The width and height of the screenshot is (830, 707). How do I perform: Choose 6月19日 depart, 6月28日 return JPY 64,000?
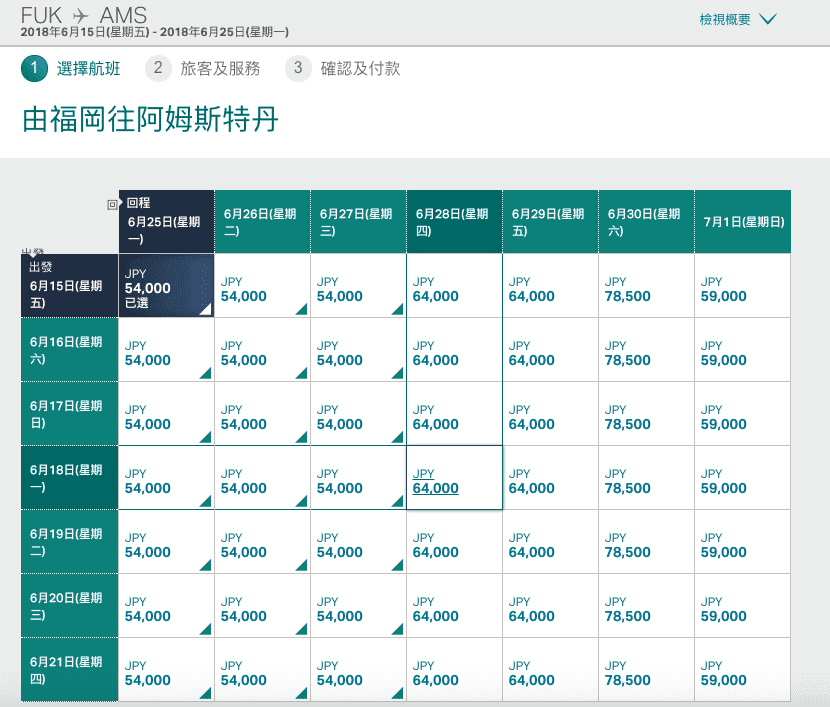tap(454, 542)
